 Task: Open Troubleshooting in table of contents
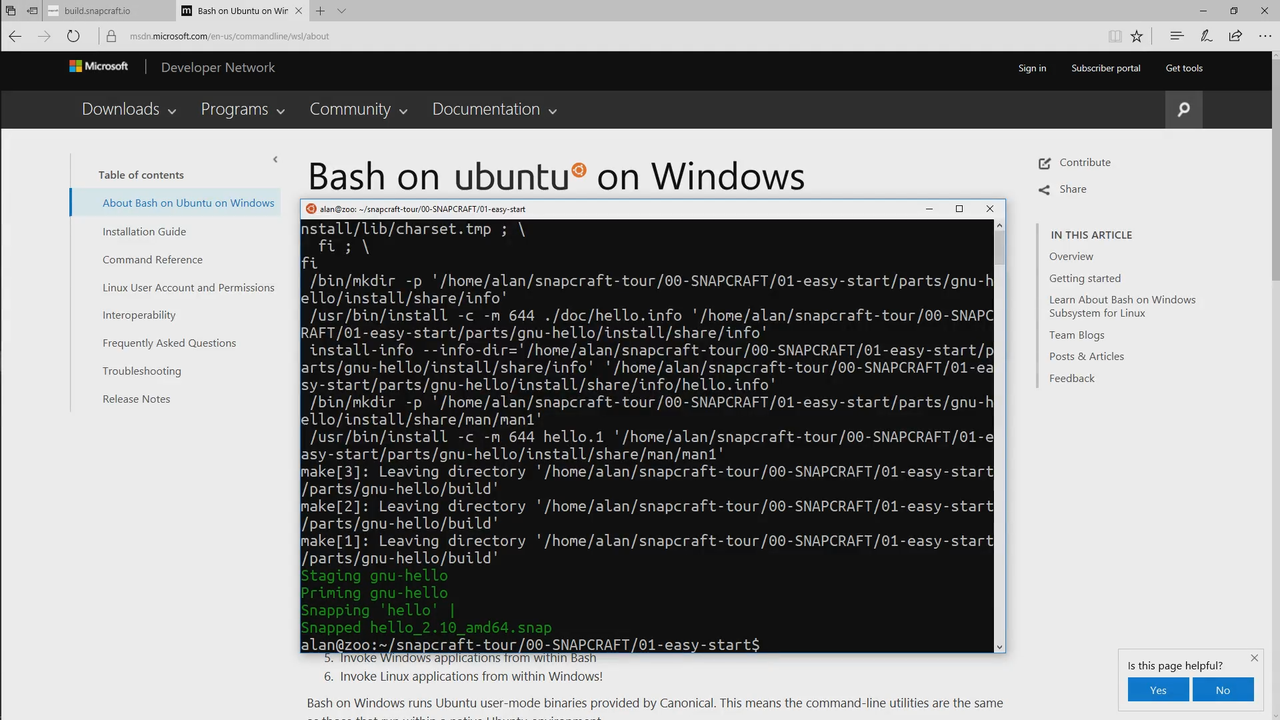[142, 371]
